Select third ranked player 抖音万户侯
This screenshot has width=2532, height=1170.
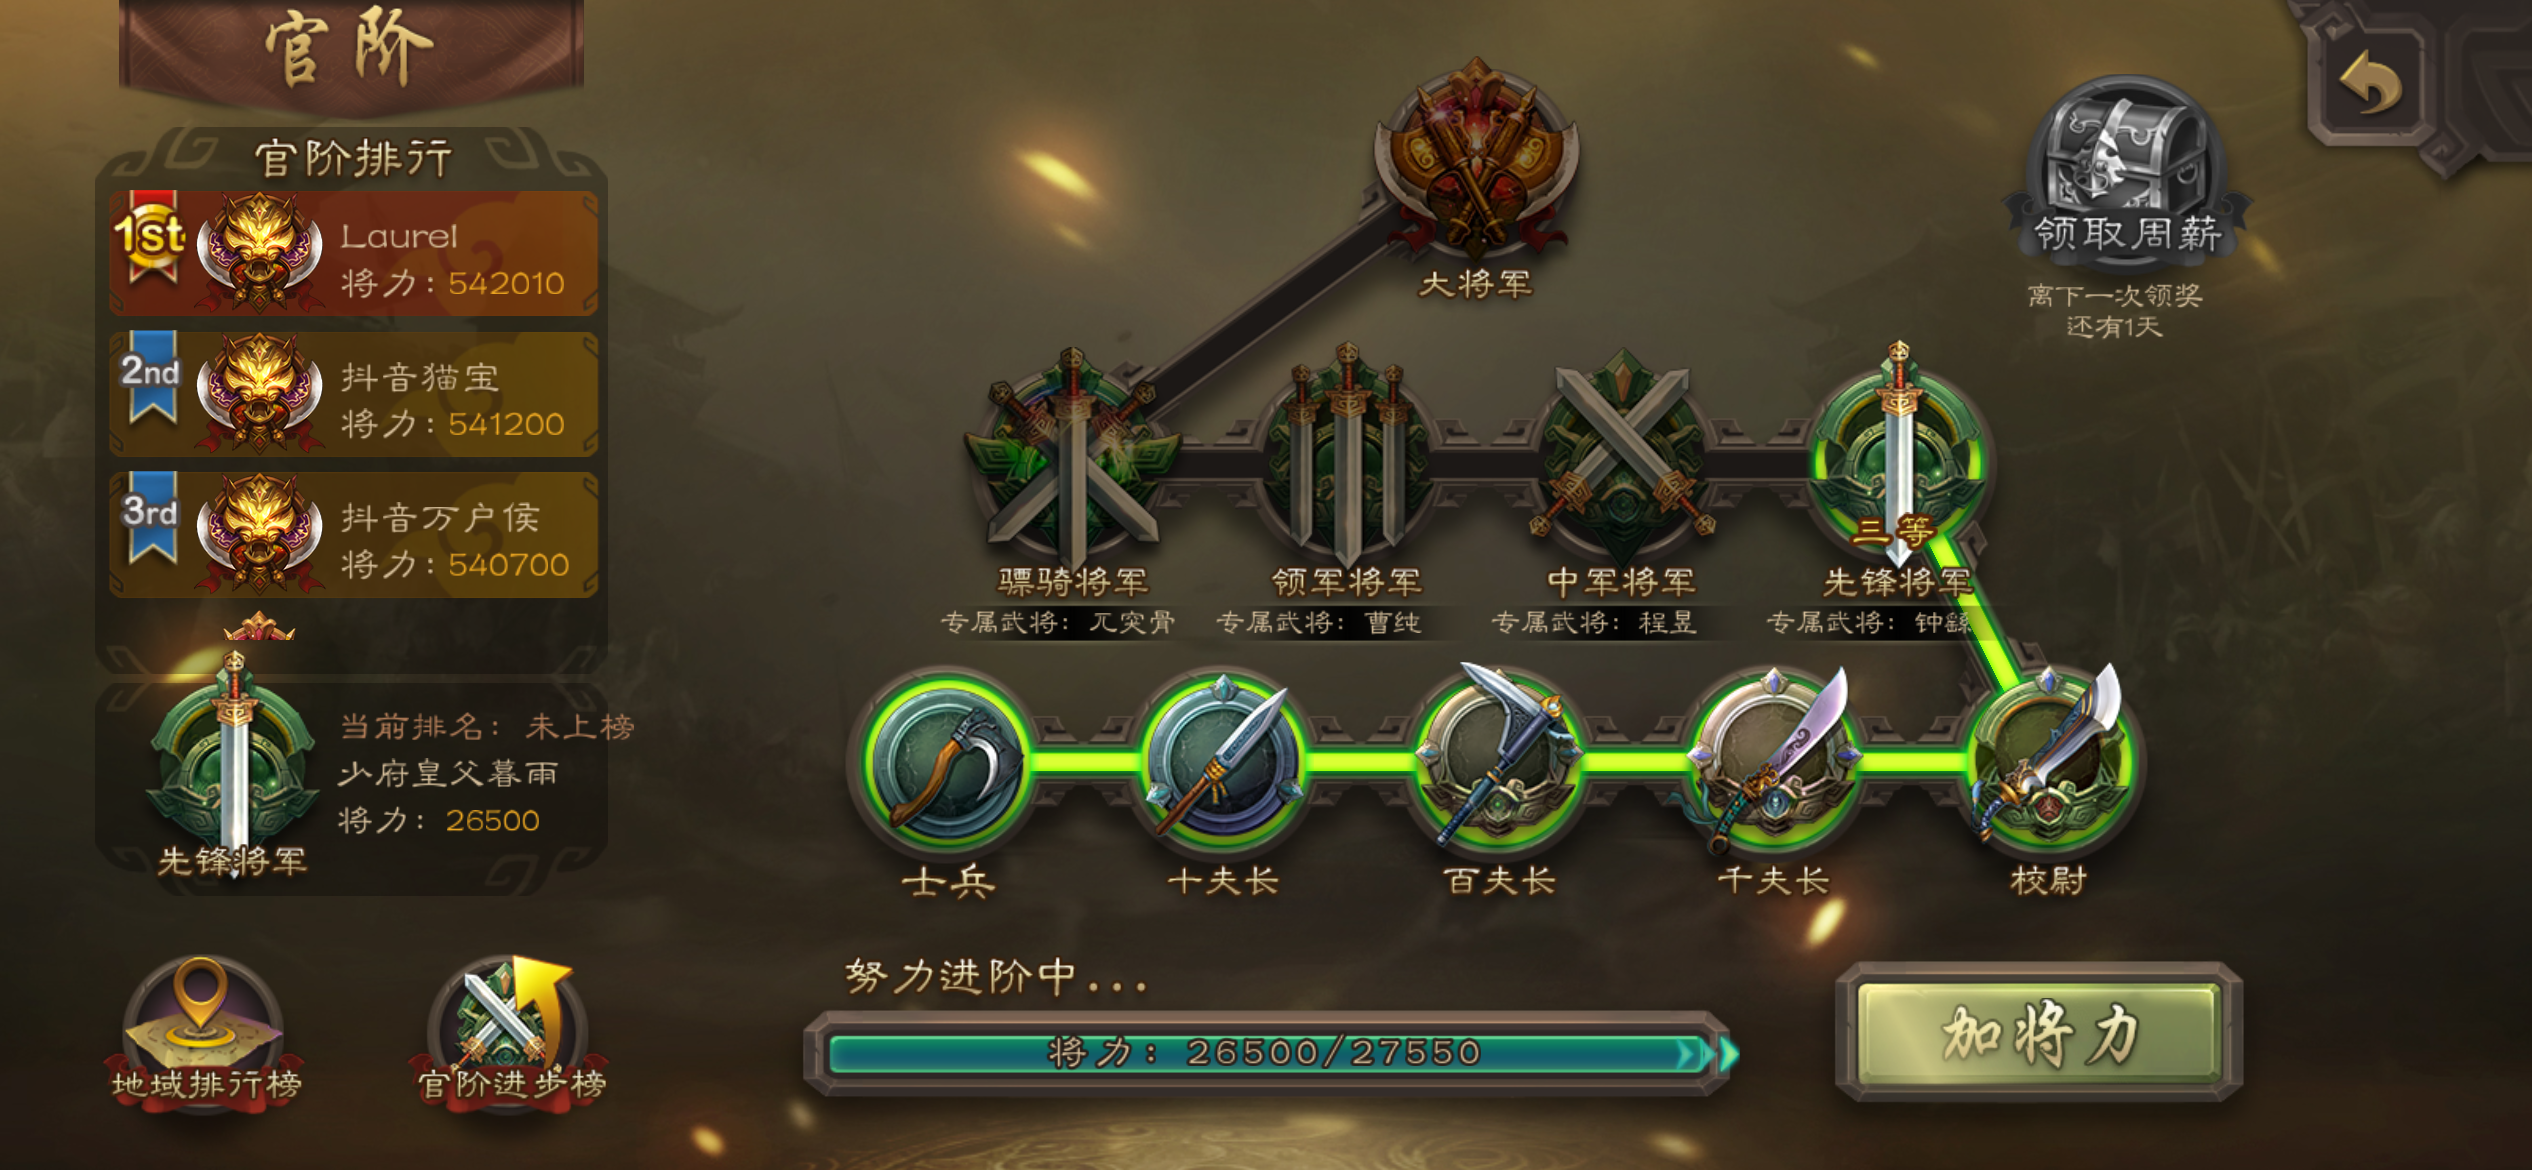(x=353, y=535)
